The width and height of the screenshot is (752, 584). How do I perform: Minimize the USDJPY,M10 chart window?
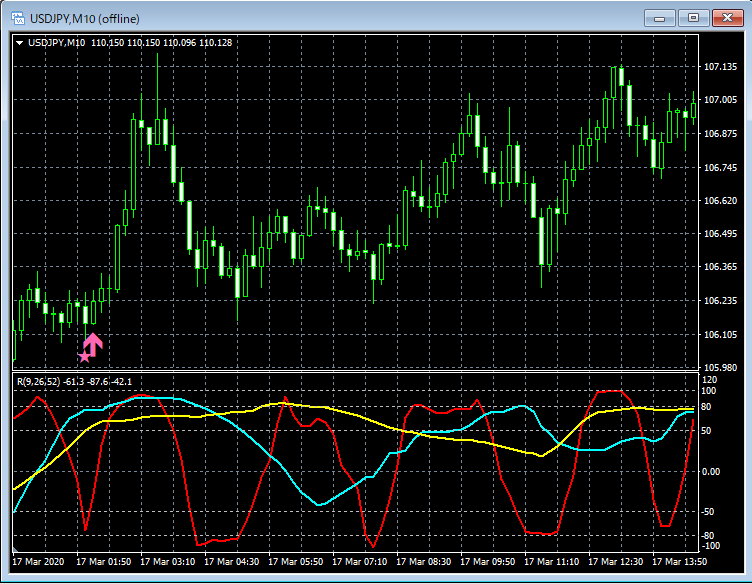click(660, 18)
